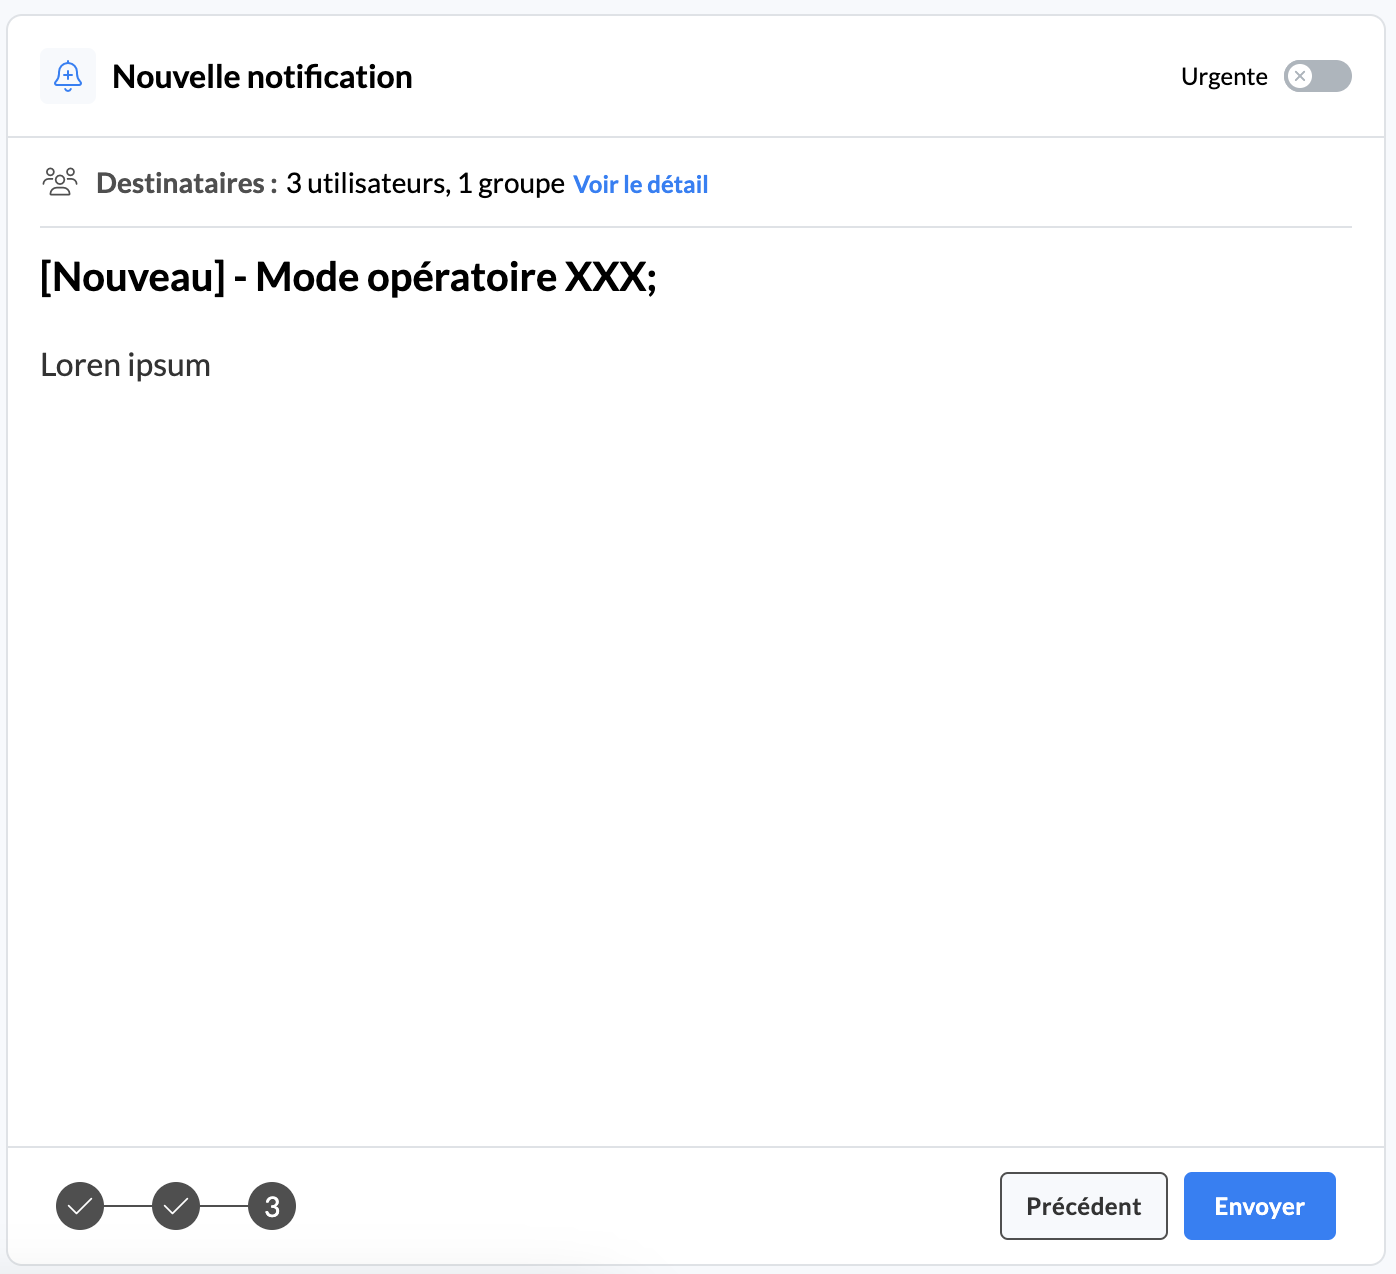
Task: Click the Nouvelle notification header title
Action: point(262,77)
